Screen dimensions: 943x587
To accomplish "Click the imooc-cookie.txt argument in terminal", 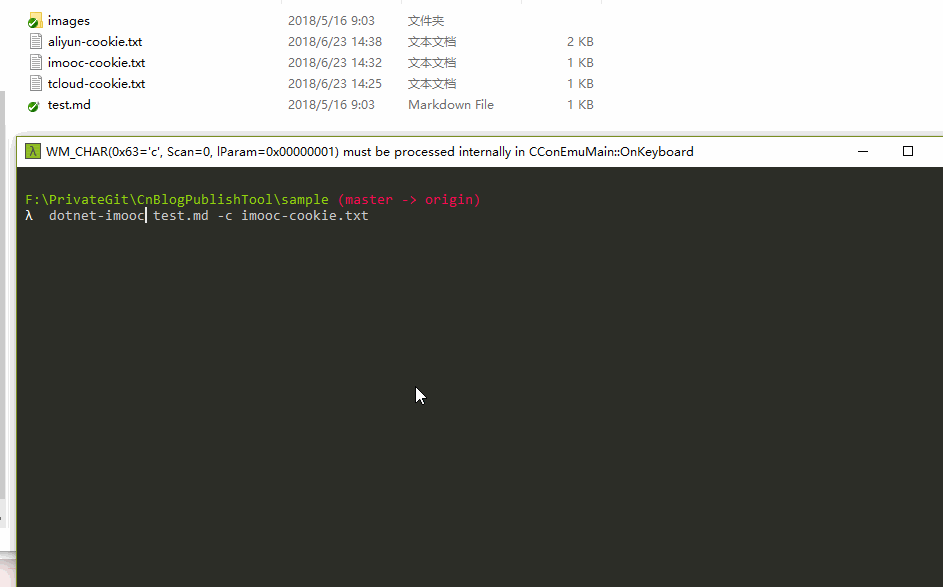I will tap(305, 215).
